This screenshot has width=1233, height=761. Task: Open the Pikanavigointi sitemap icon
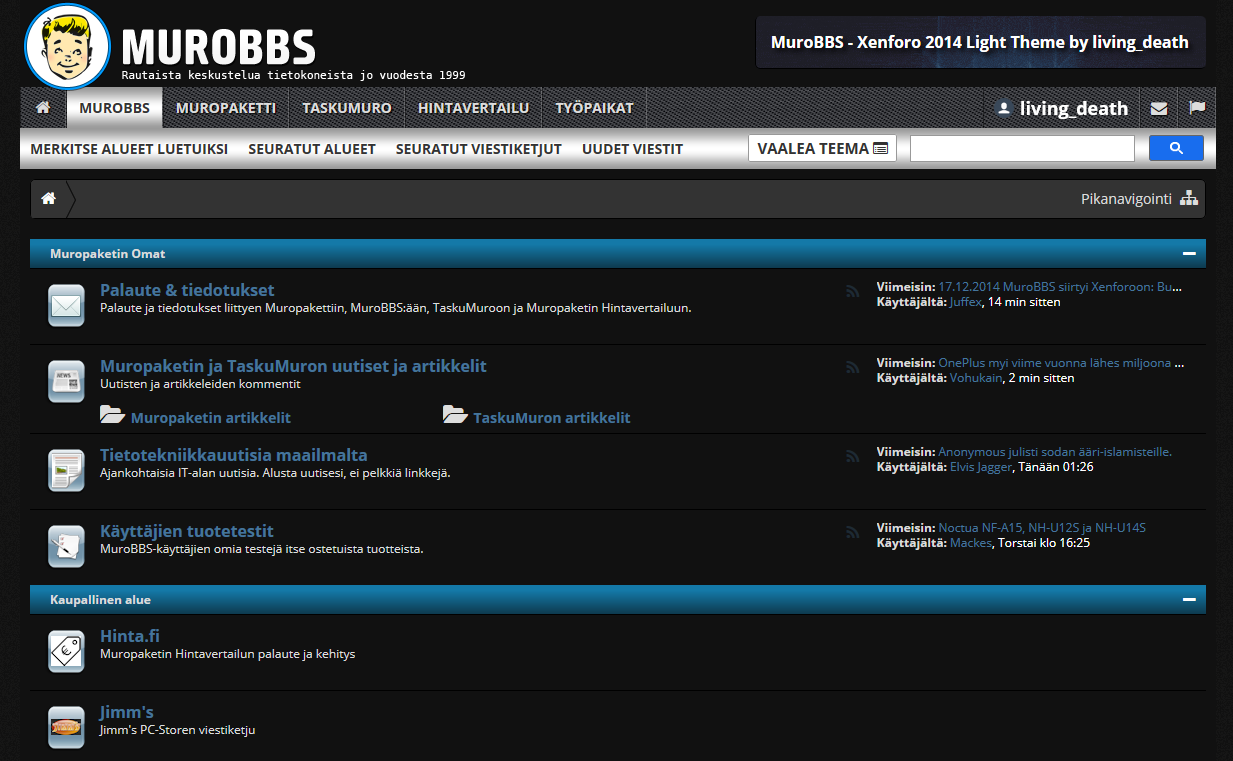[x=1189, y=199]
